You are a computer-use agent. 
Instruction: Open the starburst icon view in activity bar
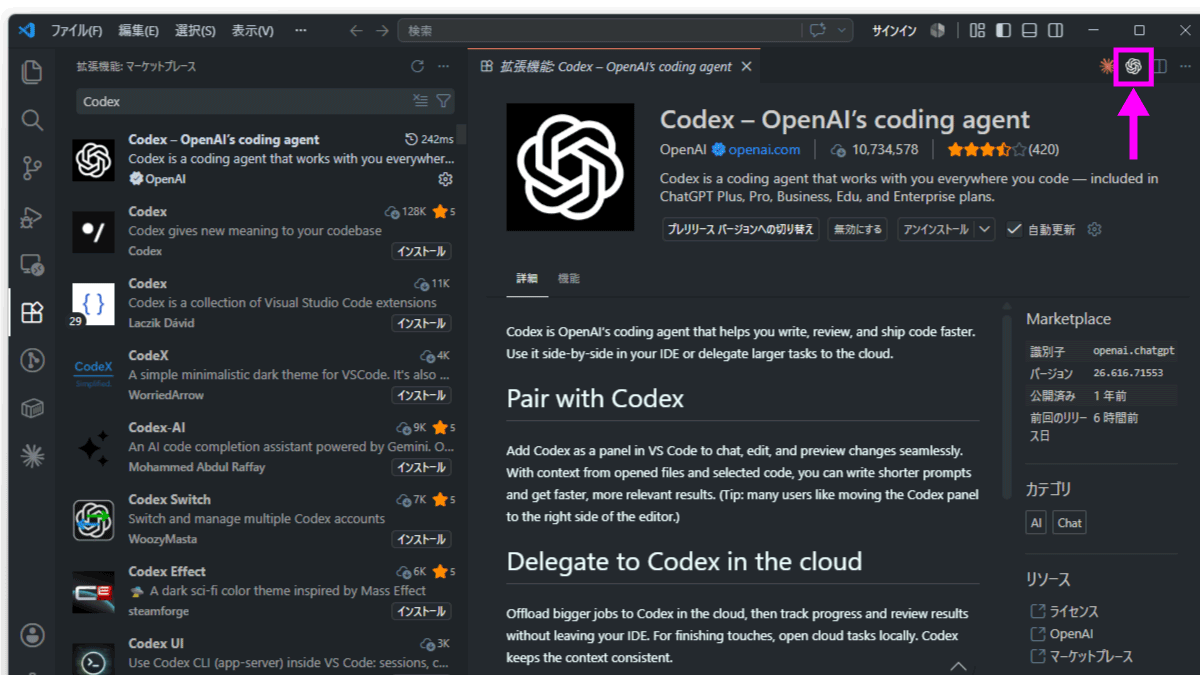point(32,456)
